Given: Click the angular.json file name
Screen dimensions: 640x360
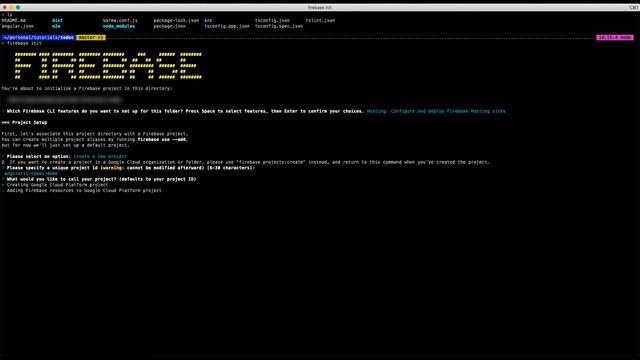Looking at the screenshot, I should (x=18, y=26).
